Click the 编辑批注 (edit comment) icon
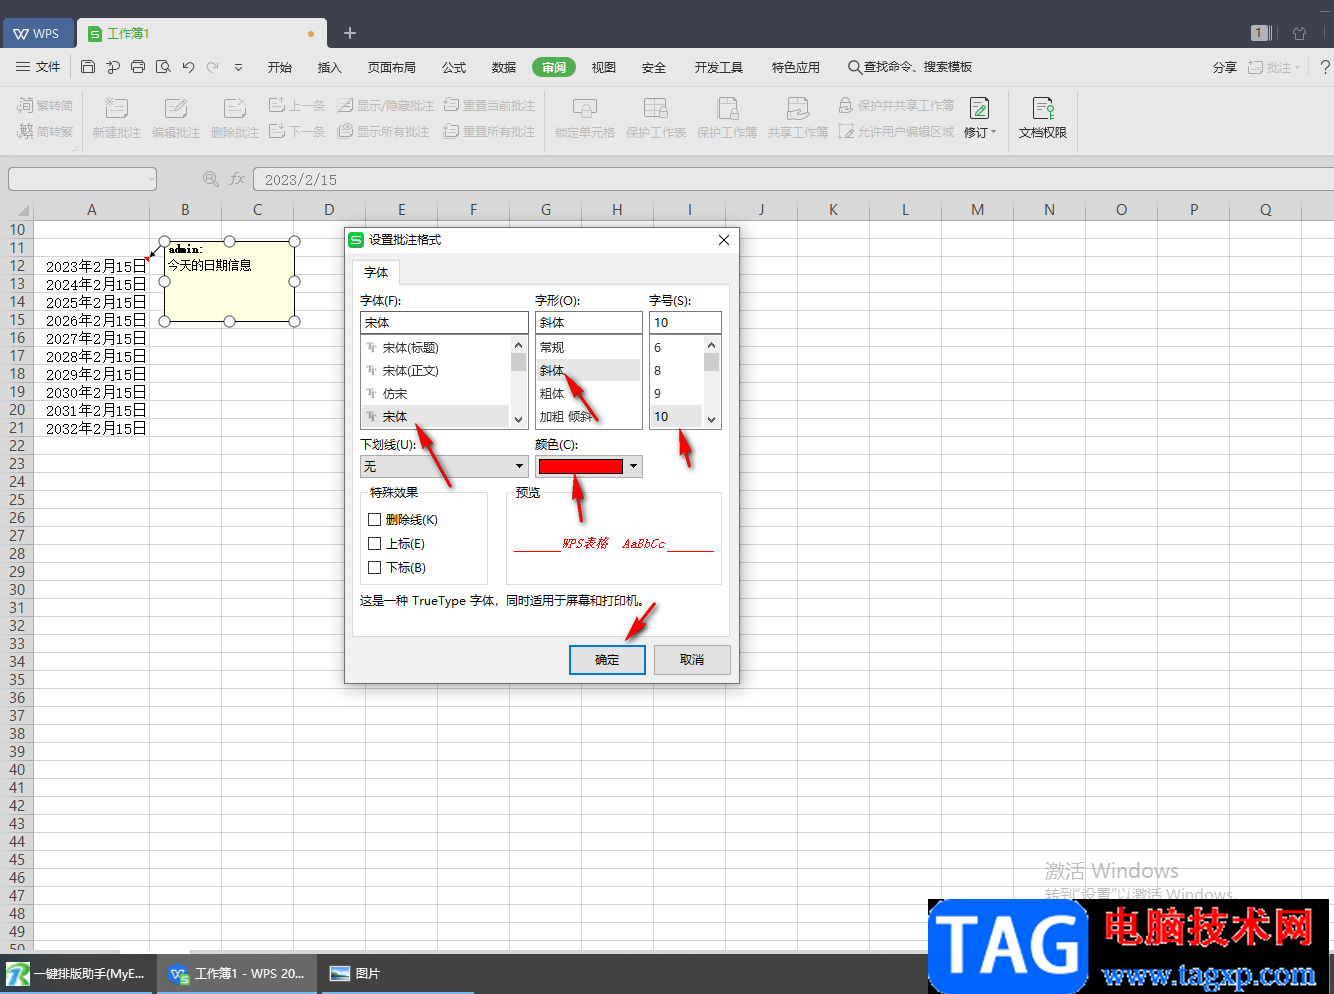Image resolution: width=1334 pixels, height=994 pixels. click(x=176, y=107)
